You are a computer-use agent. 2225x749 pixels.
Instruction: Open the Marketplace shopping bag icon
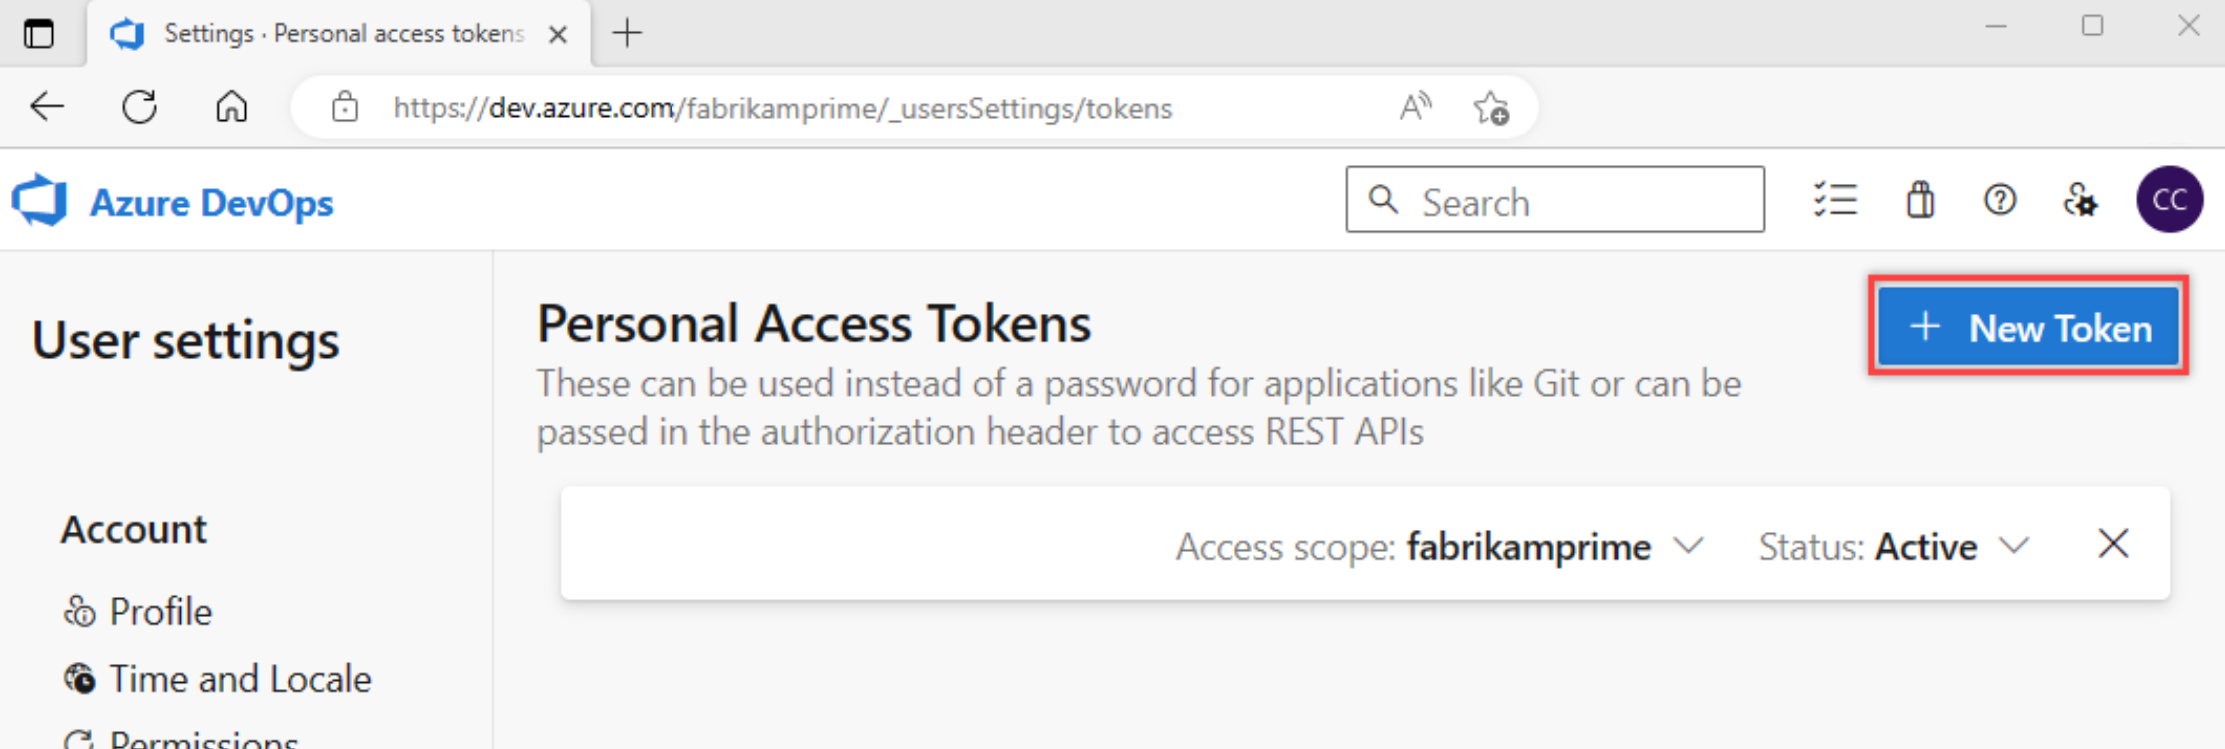(1919, 200)
